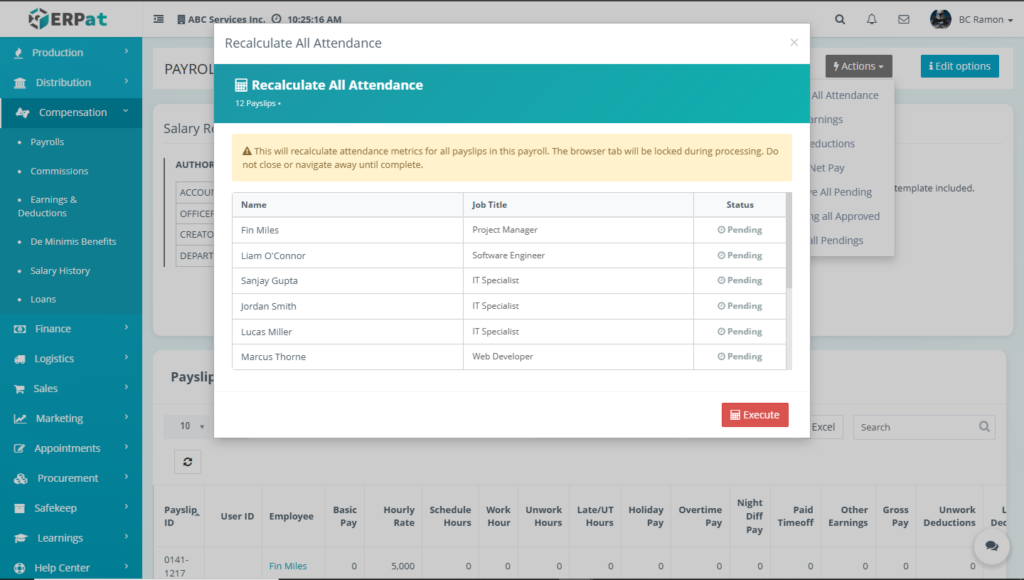Collapse the Compensation sidebar section
The height and width of the screenshot is (580, 1024).
70,112
